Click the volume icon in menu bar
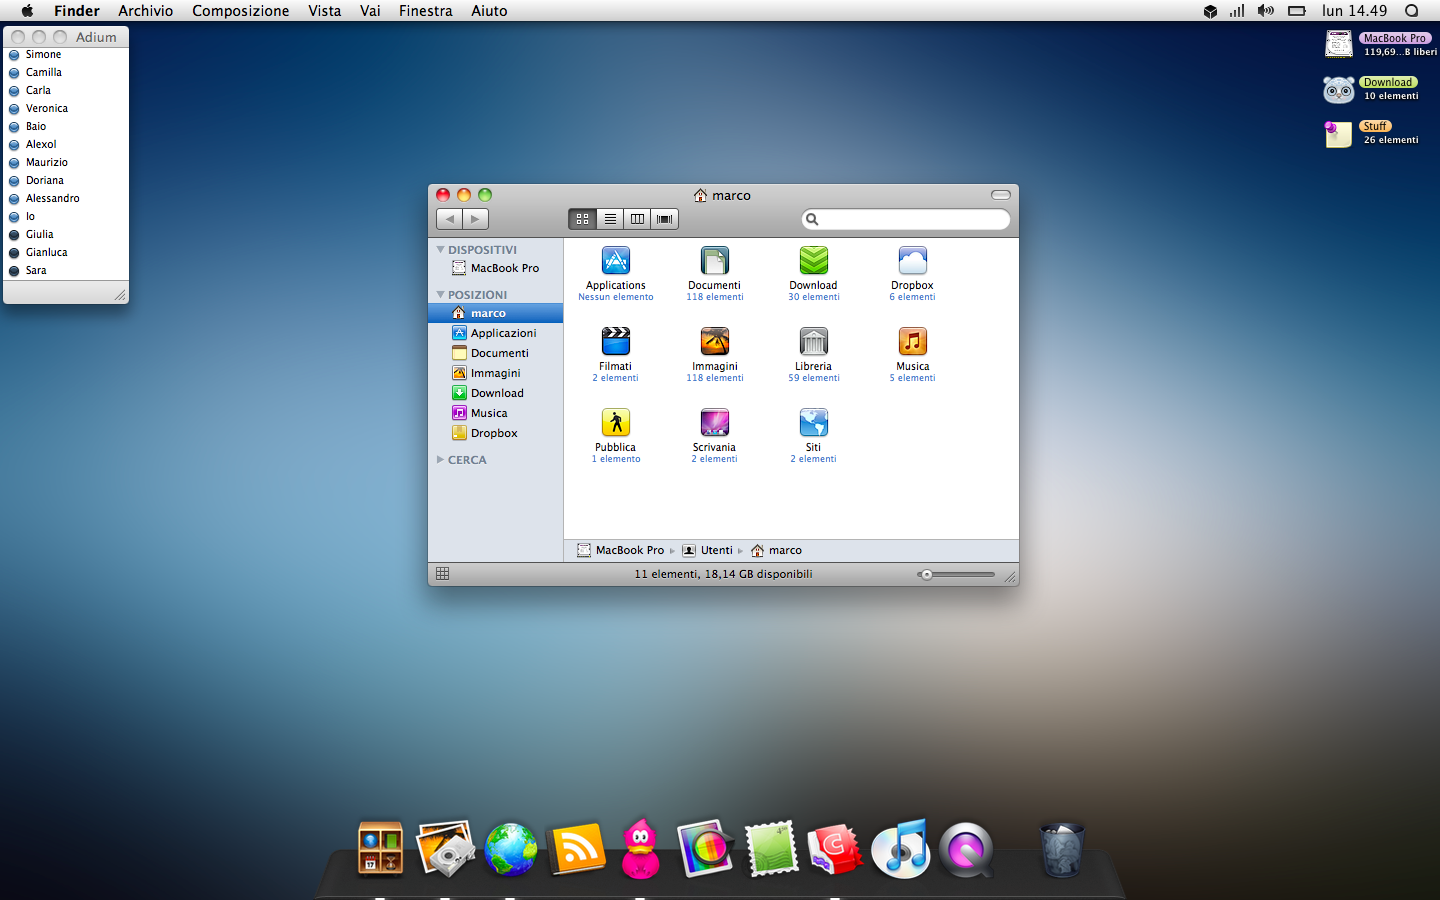 pyautogui.click(x=1266, y=11)
